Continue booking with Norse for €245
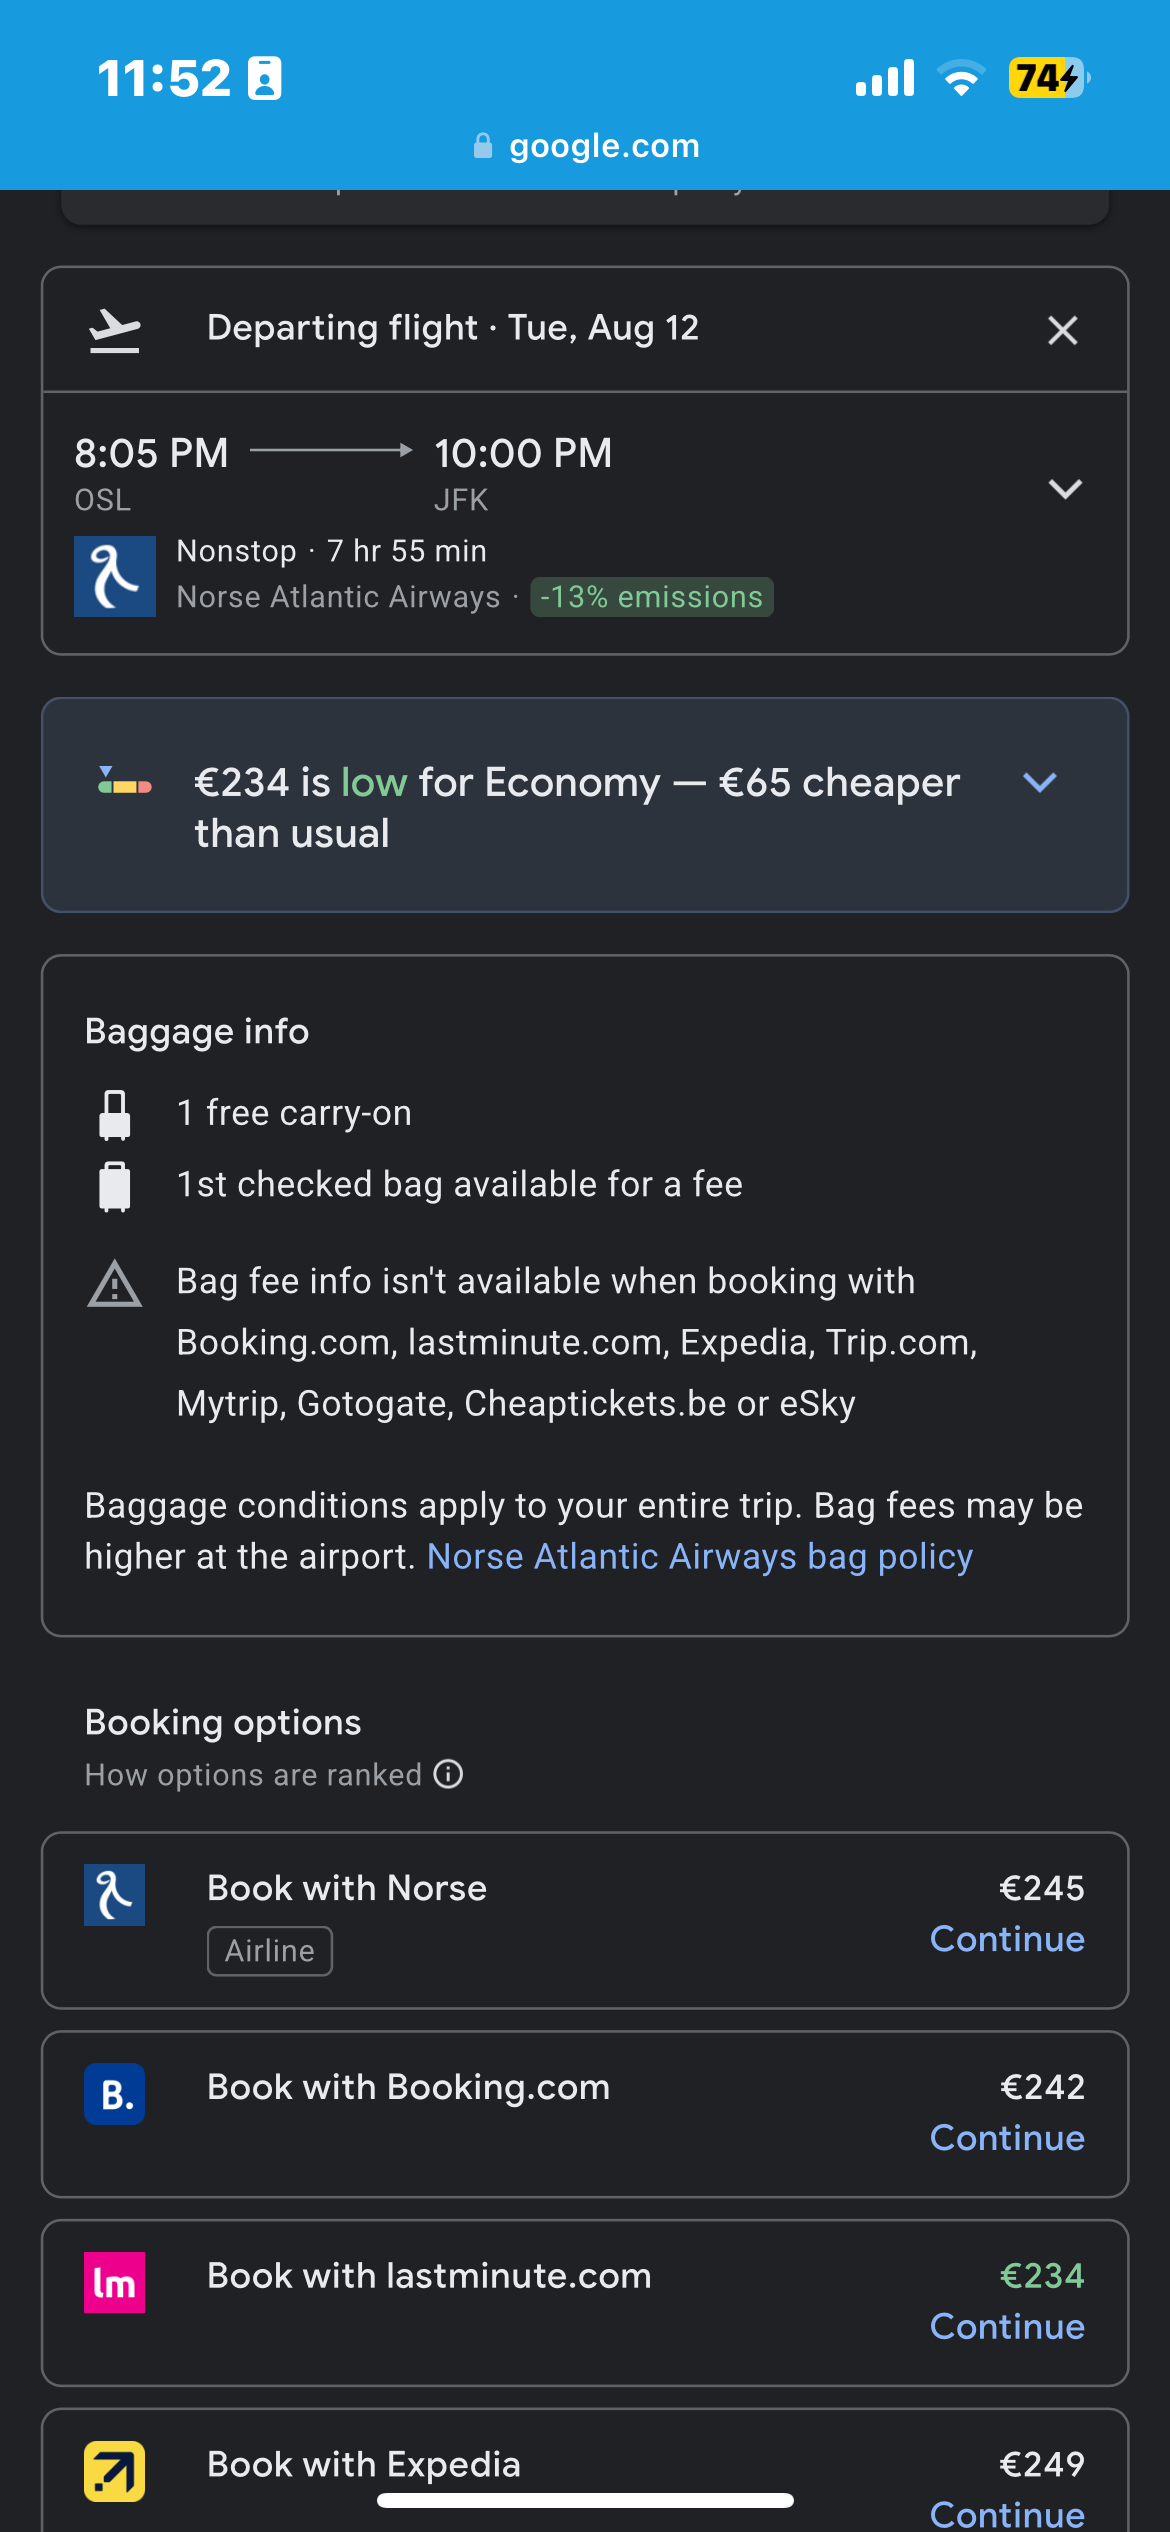 tap(1007, 1939)
